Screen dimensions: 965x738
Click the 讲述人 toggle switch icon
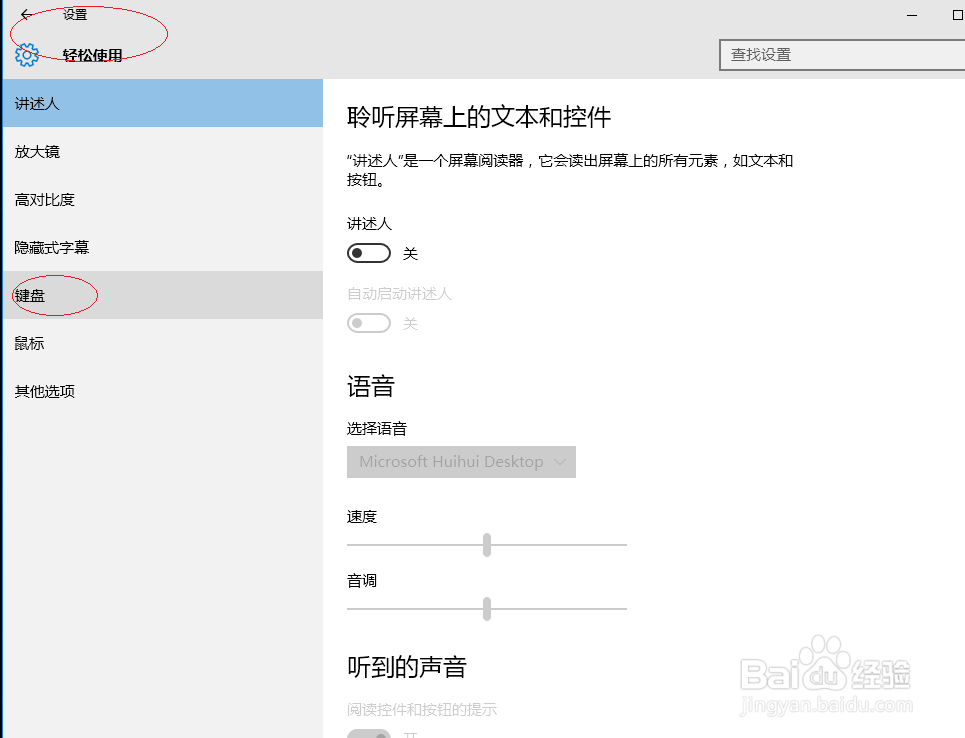[x=369, y=253]
